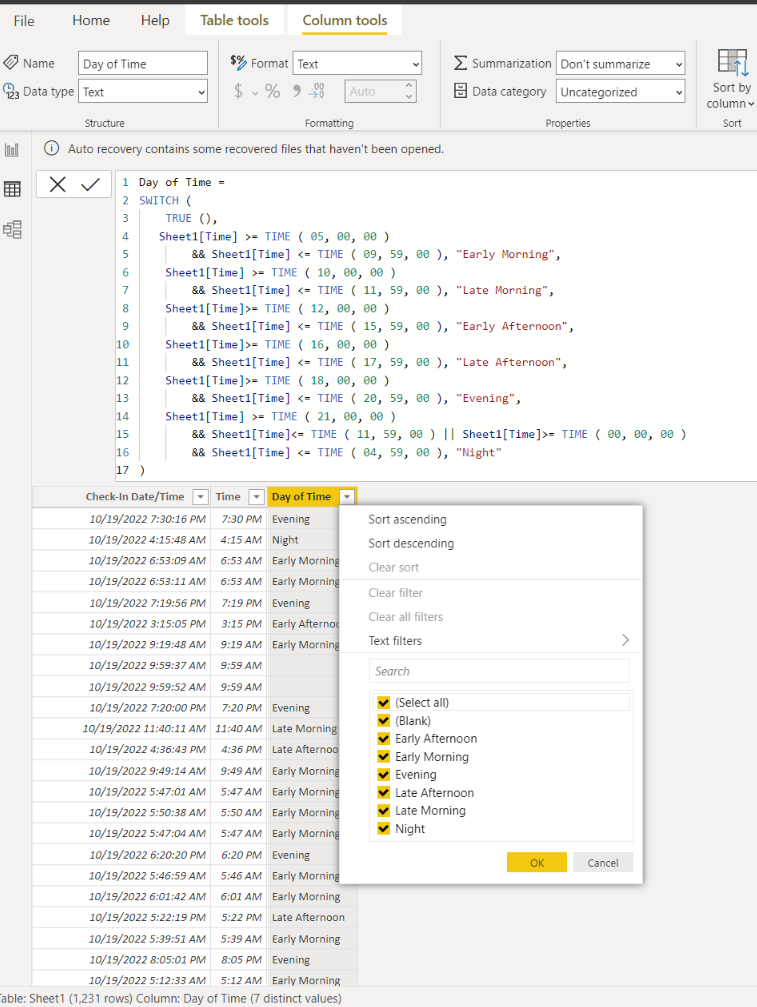The image size is (757, 1007).
Task: Cancel formula with X icon
Action: click(x=57, y=185)
